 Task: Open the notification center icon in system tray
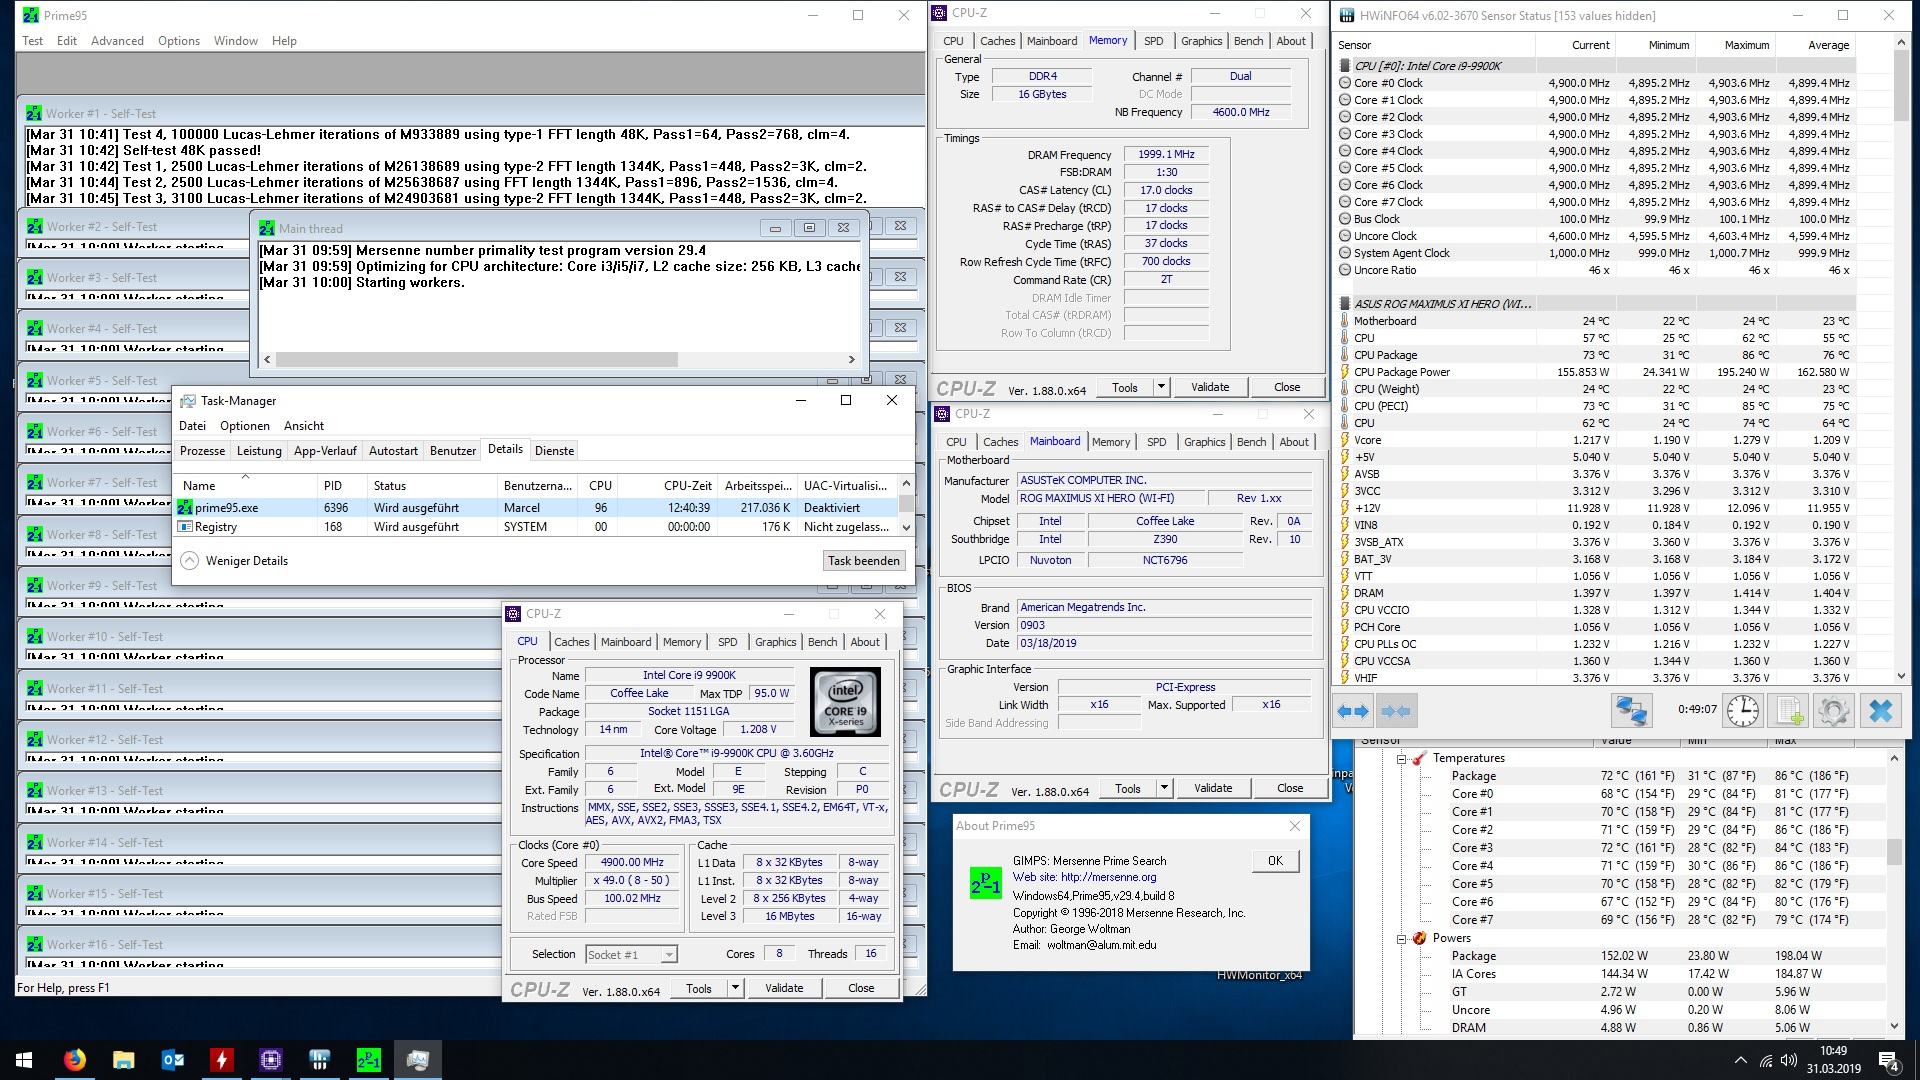coord(1889,1061)
